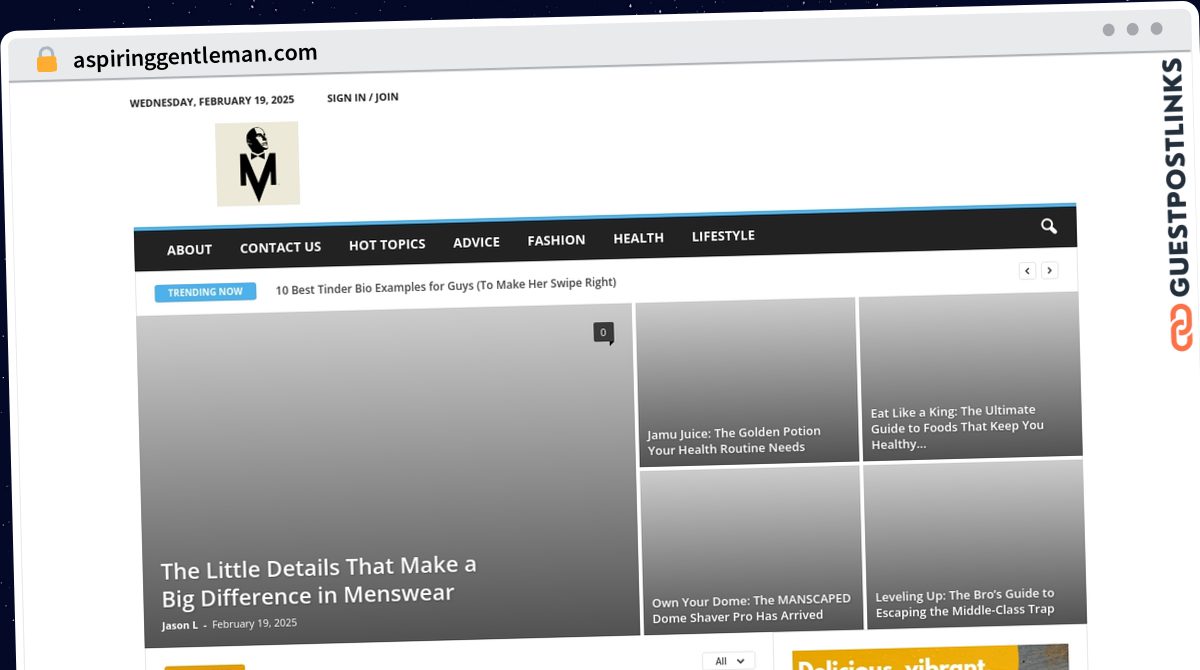Click the February 19, 2025 post date

coord(254,623)
